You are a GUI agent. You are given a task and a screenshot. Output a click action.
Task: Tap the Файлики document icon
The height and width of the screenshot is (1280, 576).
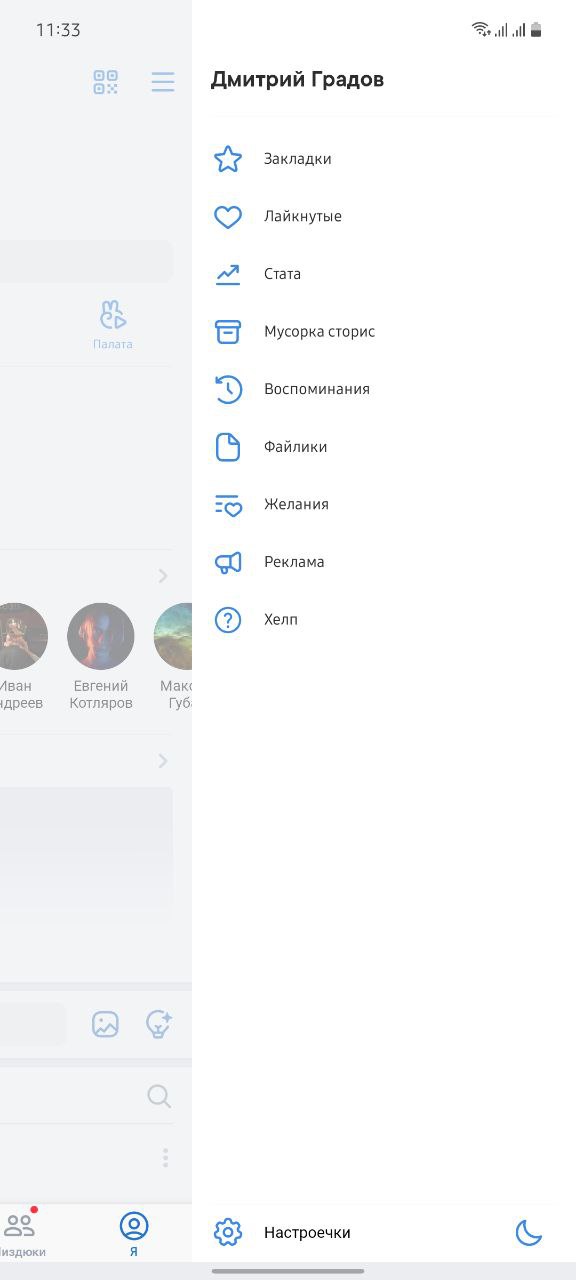(x=228, y=447)
